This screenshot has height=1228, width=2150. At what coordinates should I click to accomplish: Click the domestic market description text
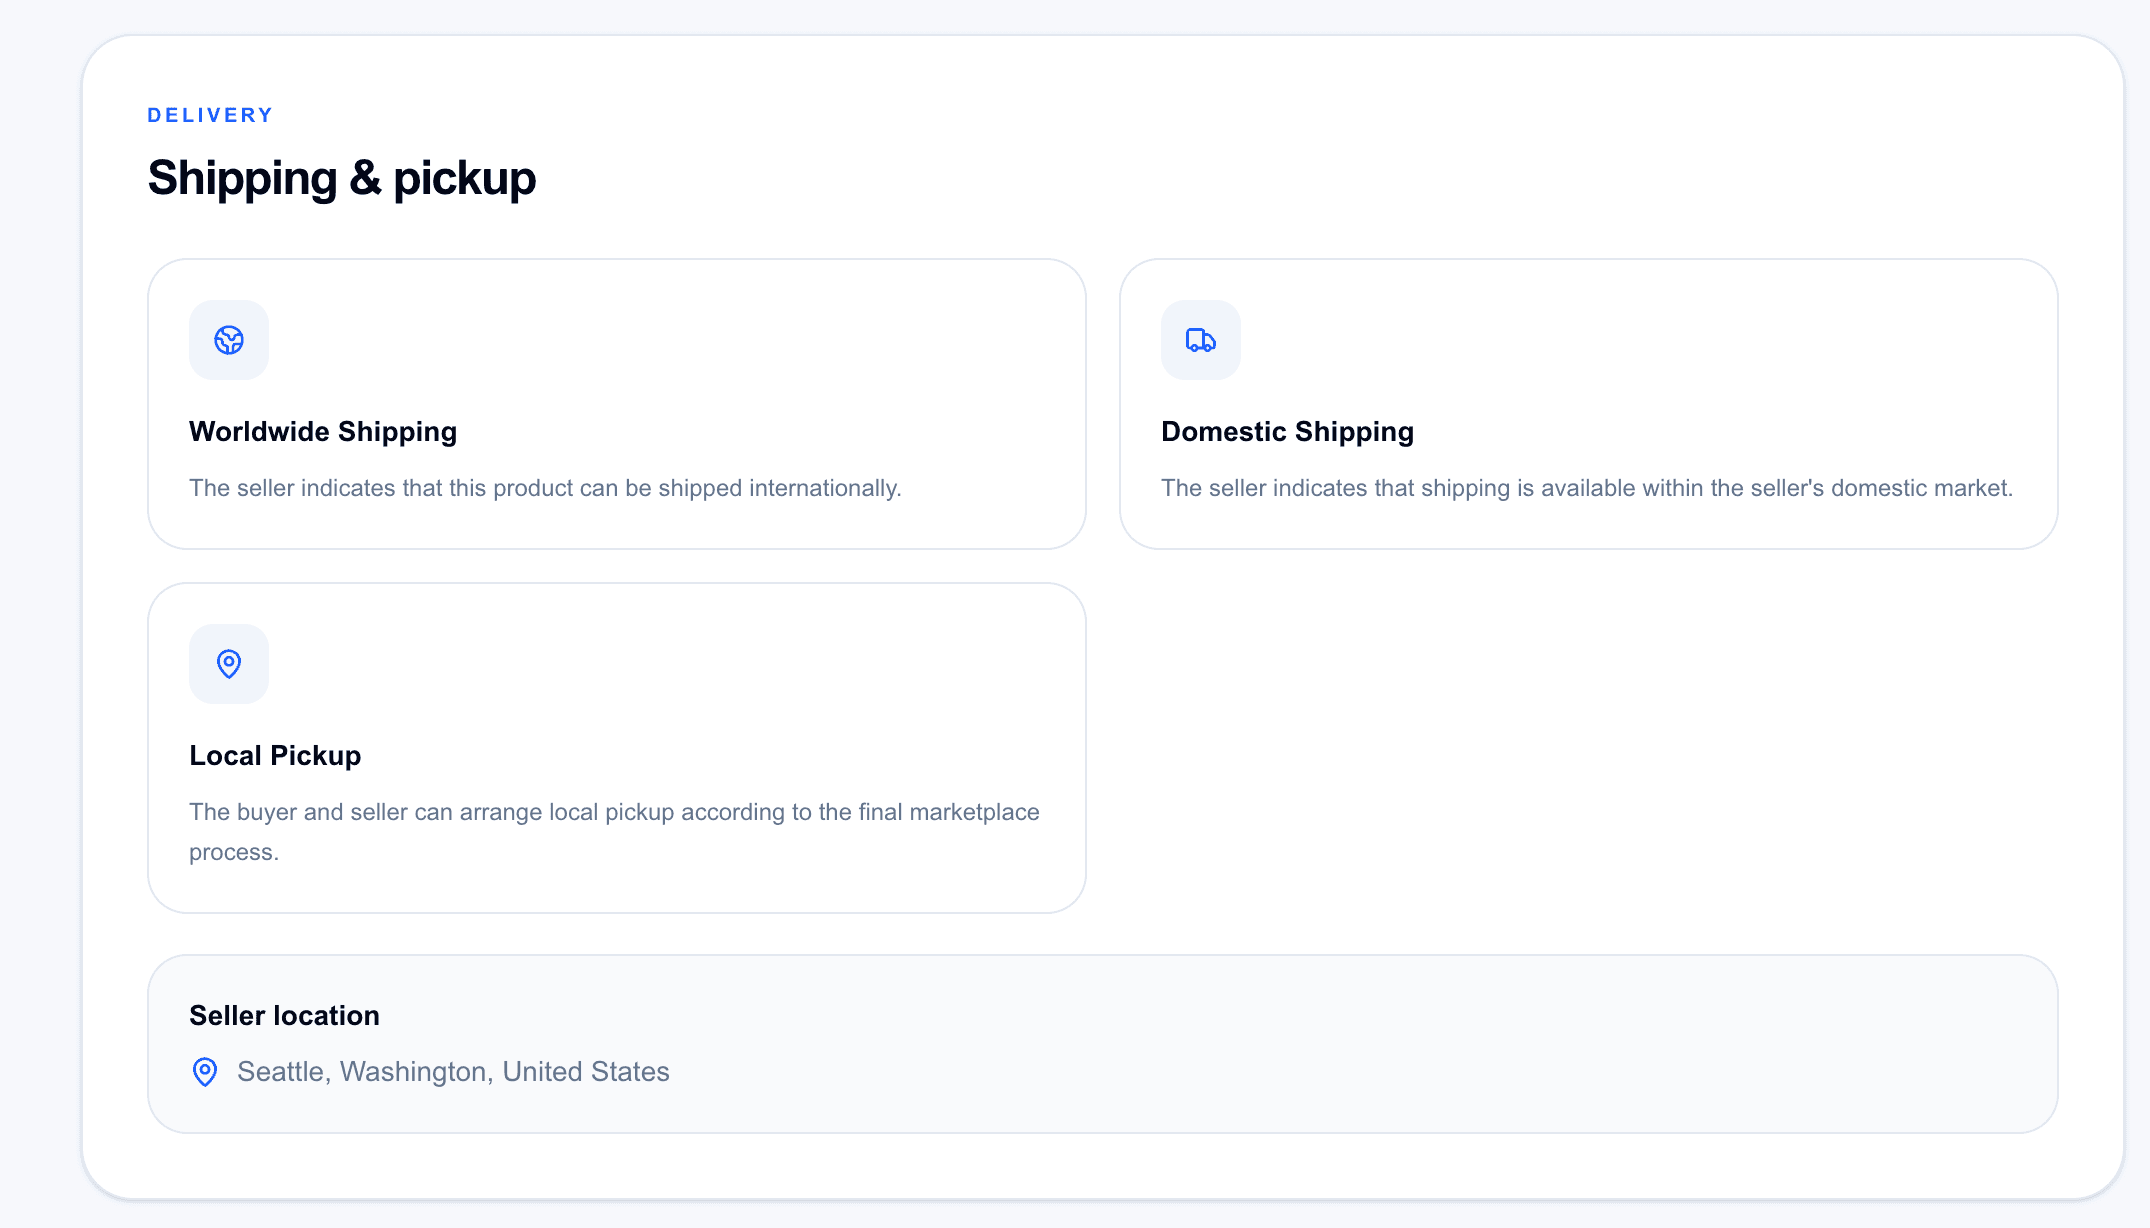tap(1587, 488)
